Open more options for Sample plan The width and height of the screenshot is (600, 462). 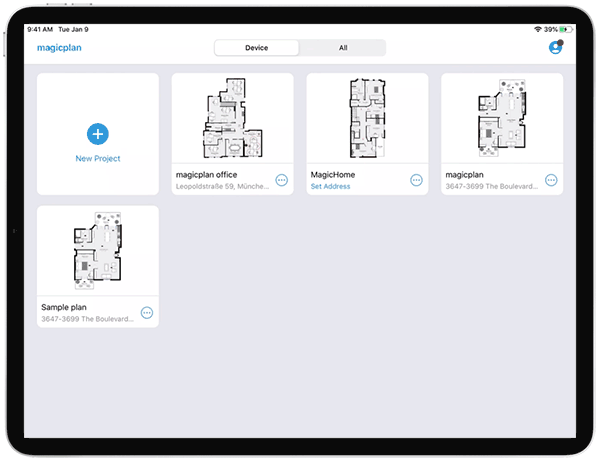coord(147,313)
